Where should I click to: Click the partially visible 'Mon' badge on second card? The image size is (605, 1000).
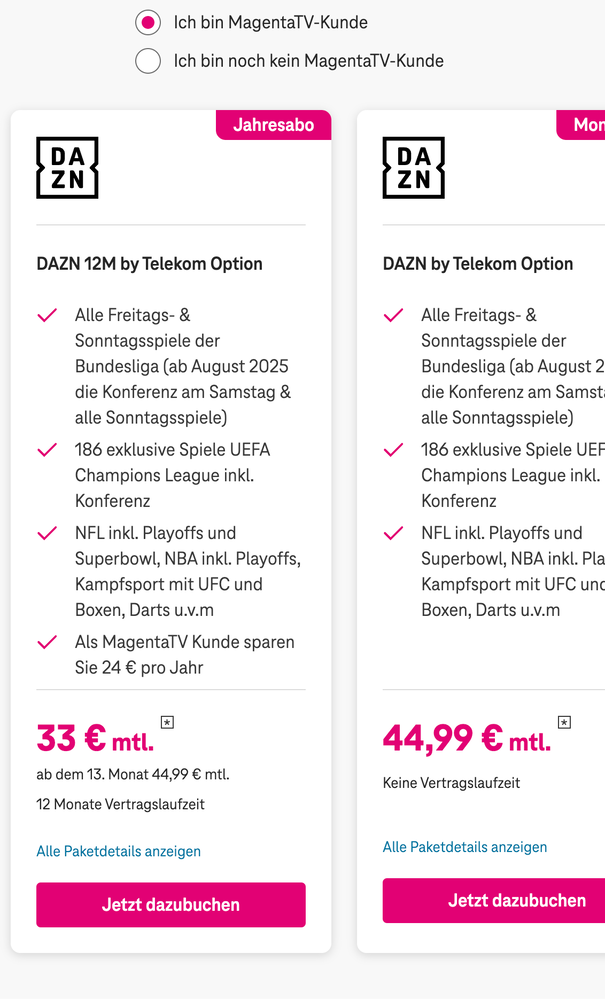[584, 125]
